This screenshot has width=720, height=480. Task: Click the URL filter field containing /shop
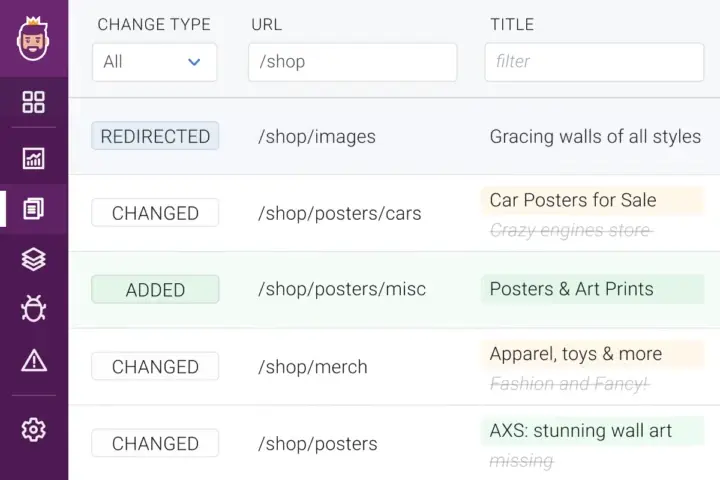click(x=352, y=62)
